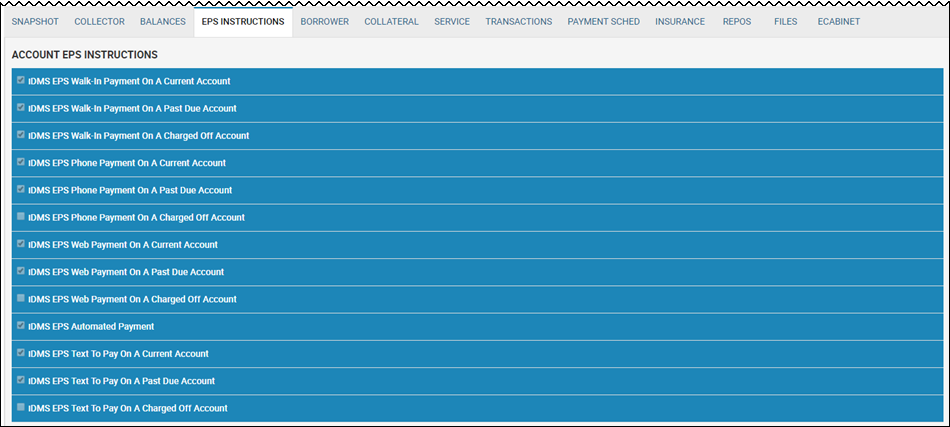Toggle Web Payment On A Past Due Account checkbox
This screenshot has height=427, width=950.
pos(21,271)
